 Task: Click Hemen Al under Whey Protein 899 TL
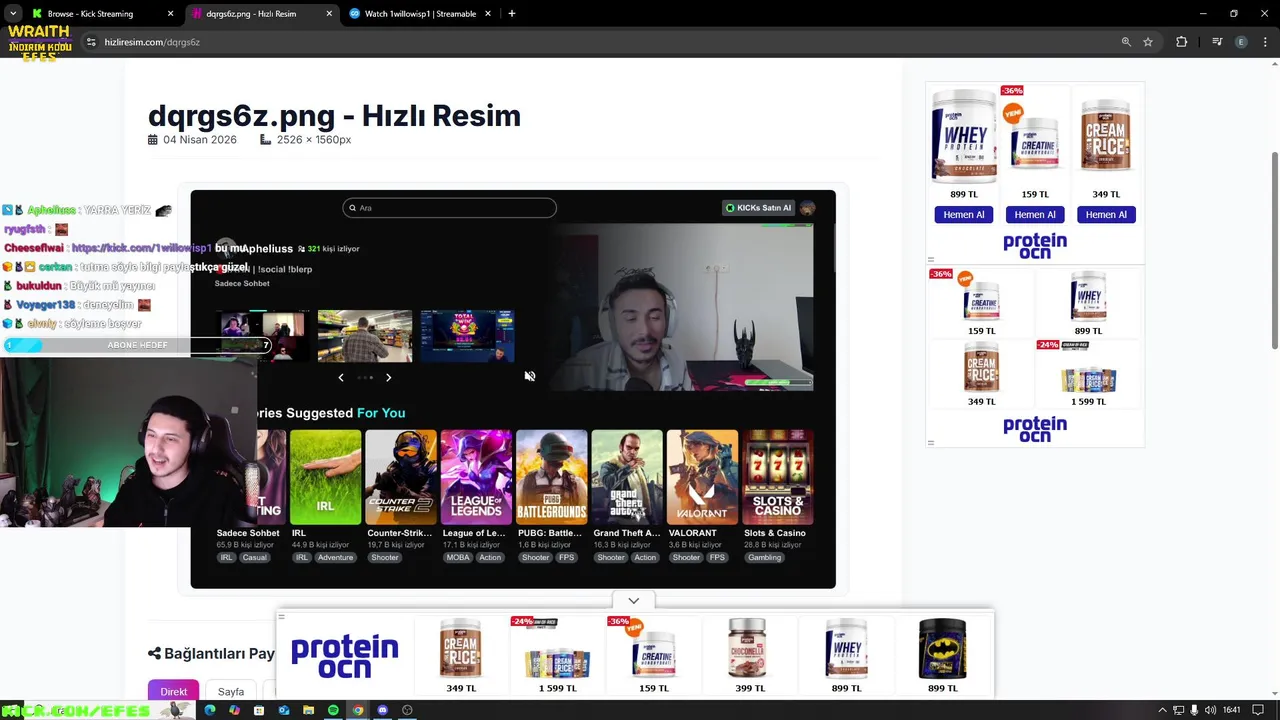tap(964, 214)
